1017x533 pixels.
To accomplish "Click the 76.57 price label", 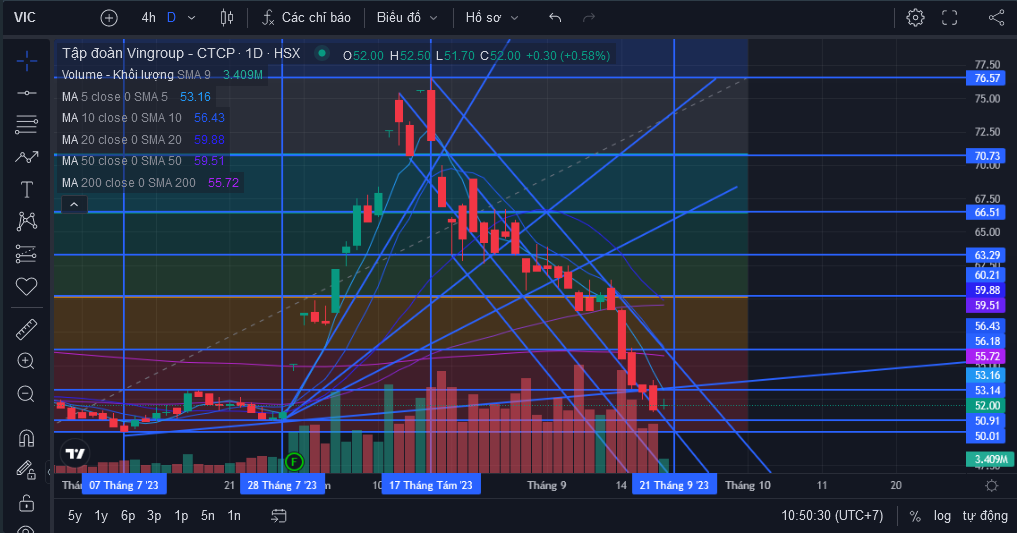I will 987,78.
